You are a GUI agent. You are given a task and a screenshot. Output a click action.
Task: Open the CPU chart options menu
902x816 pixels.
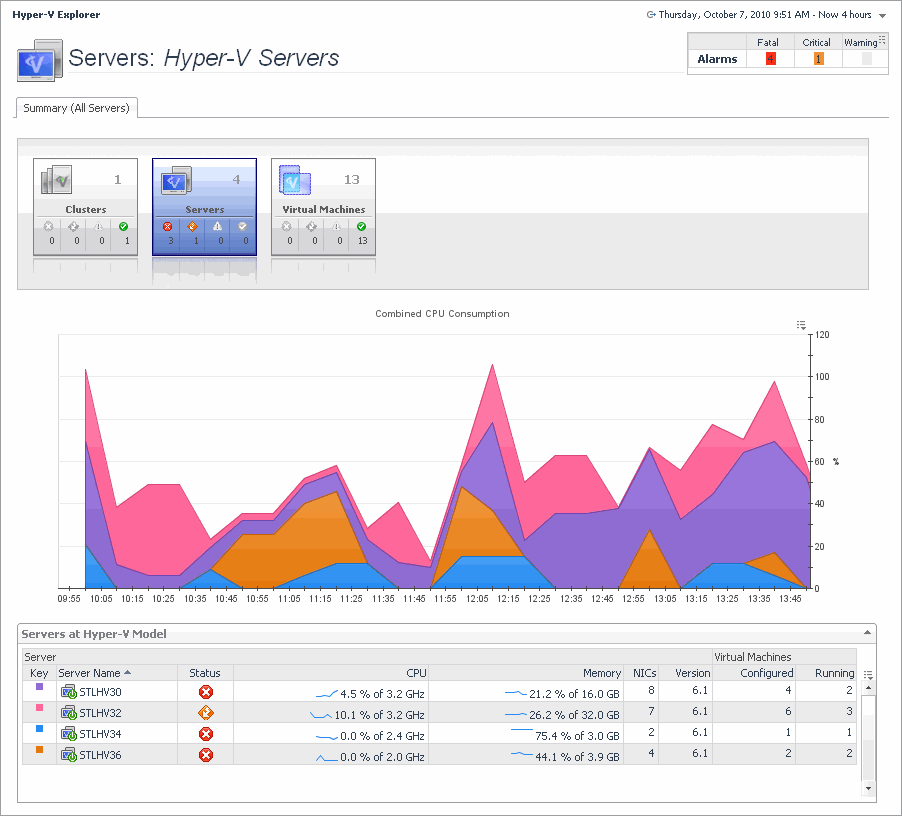tap(801, 325)
